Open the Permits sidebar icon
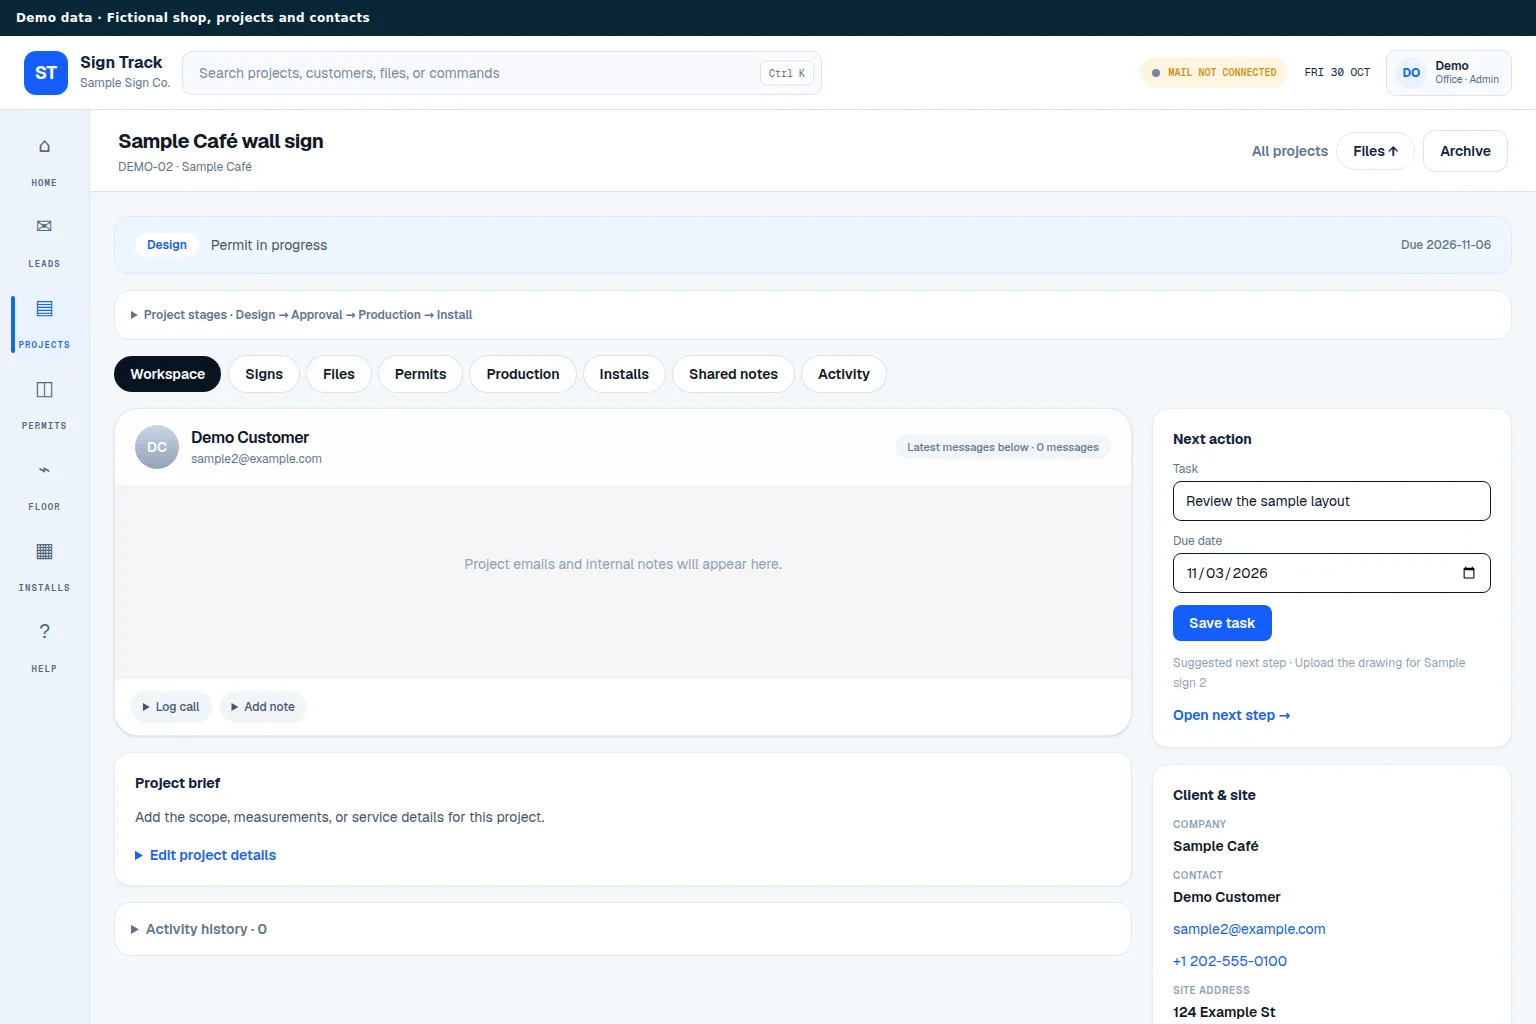 [44, 389]
